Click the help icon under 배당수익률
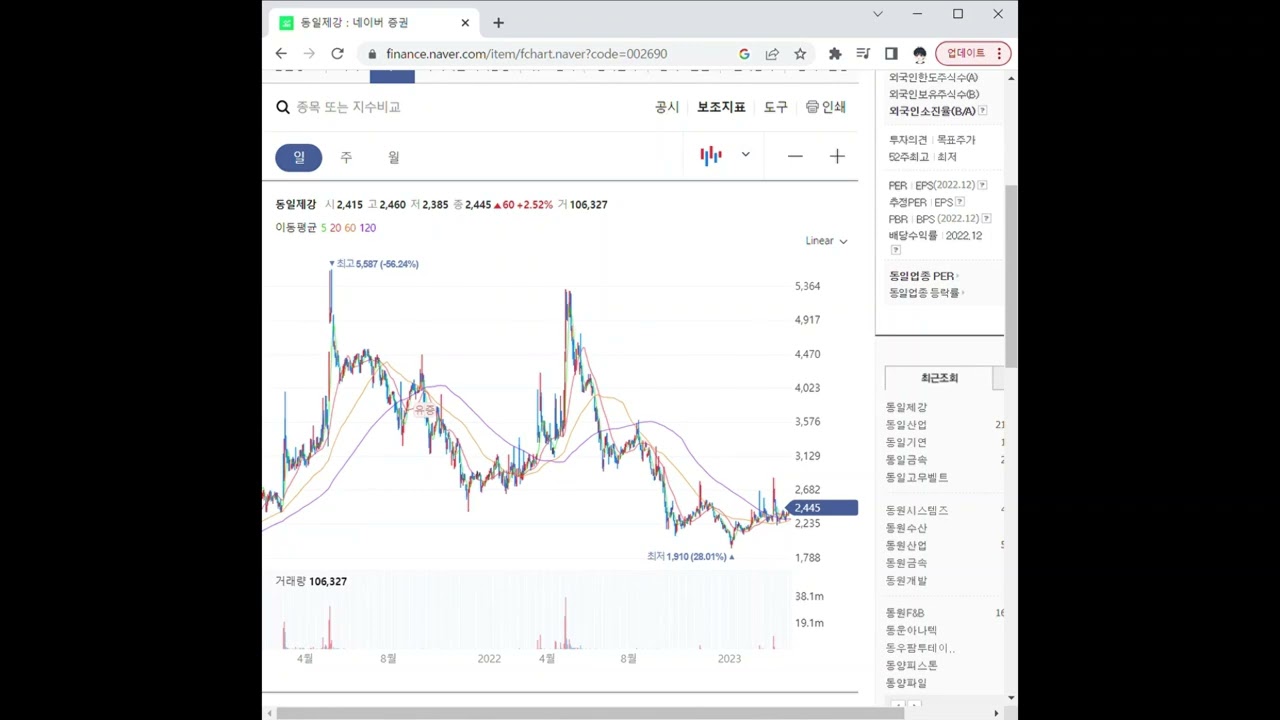The width and height of the screenshot is (1280, 720). [895, 250]
